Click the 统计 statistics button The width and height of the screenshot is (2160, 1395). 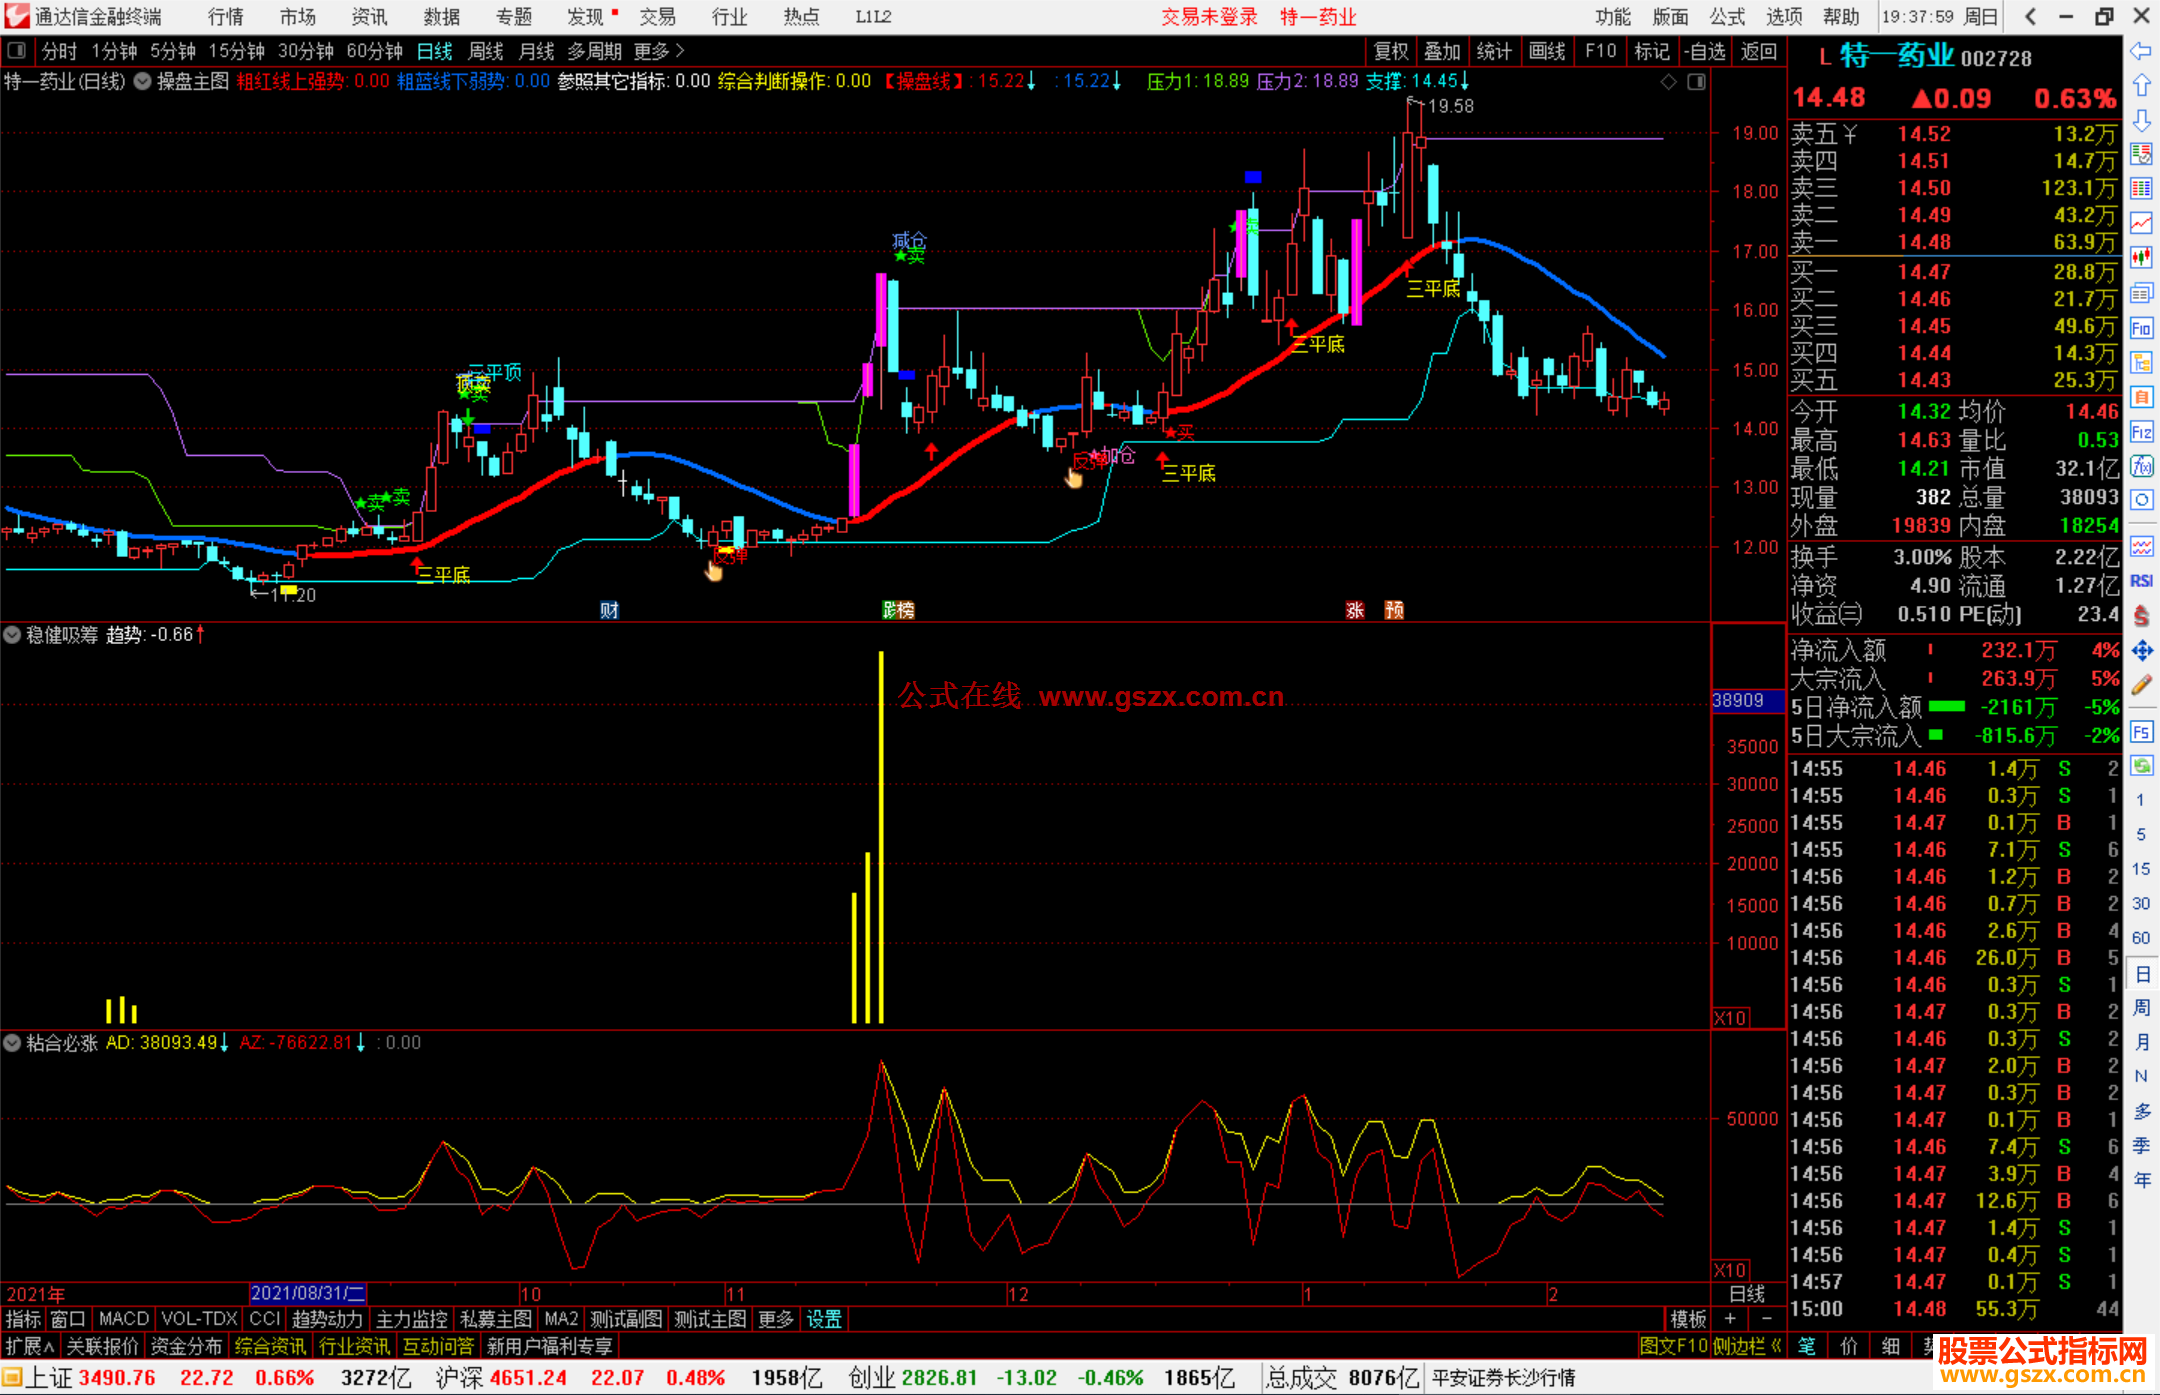[x=1494, y=51]
